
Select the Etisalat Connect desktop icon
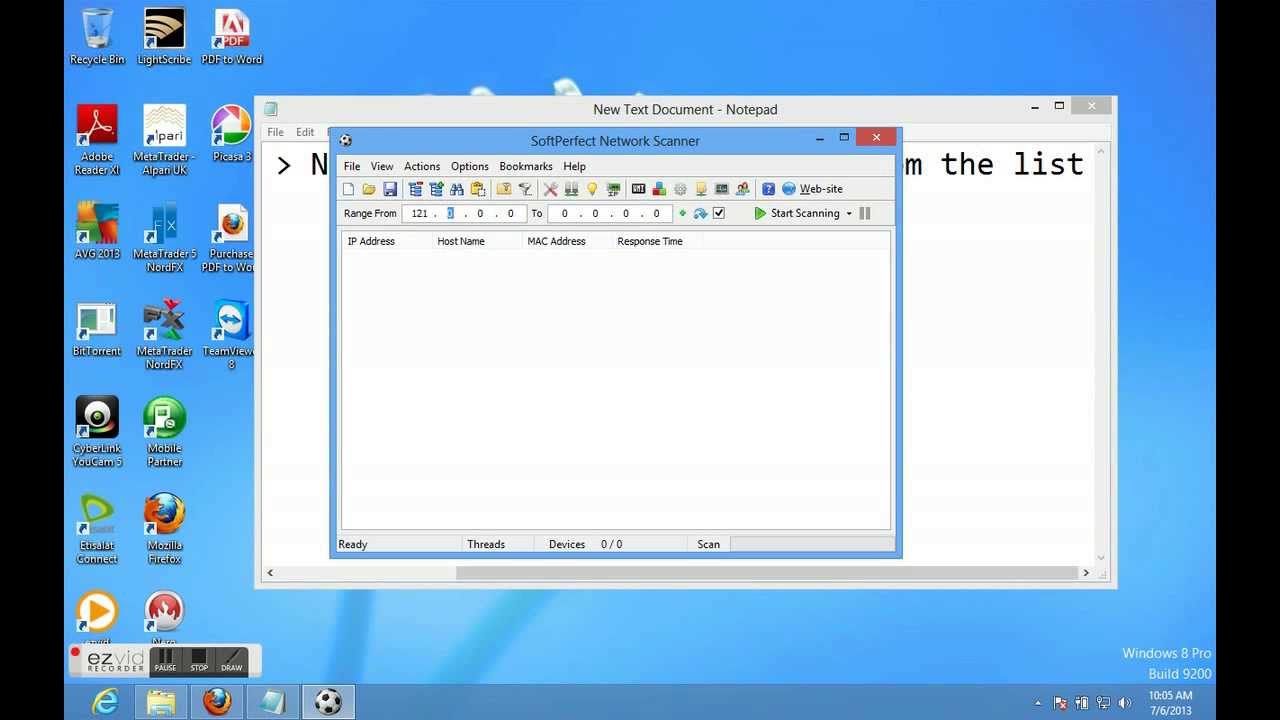97,529
